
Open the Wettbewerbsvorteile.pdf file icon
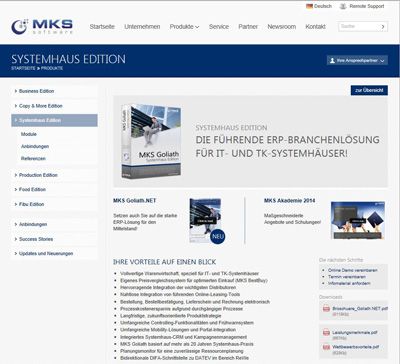(x=326, y=347)
